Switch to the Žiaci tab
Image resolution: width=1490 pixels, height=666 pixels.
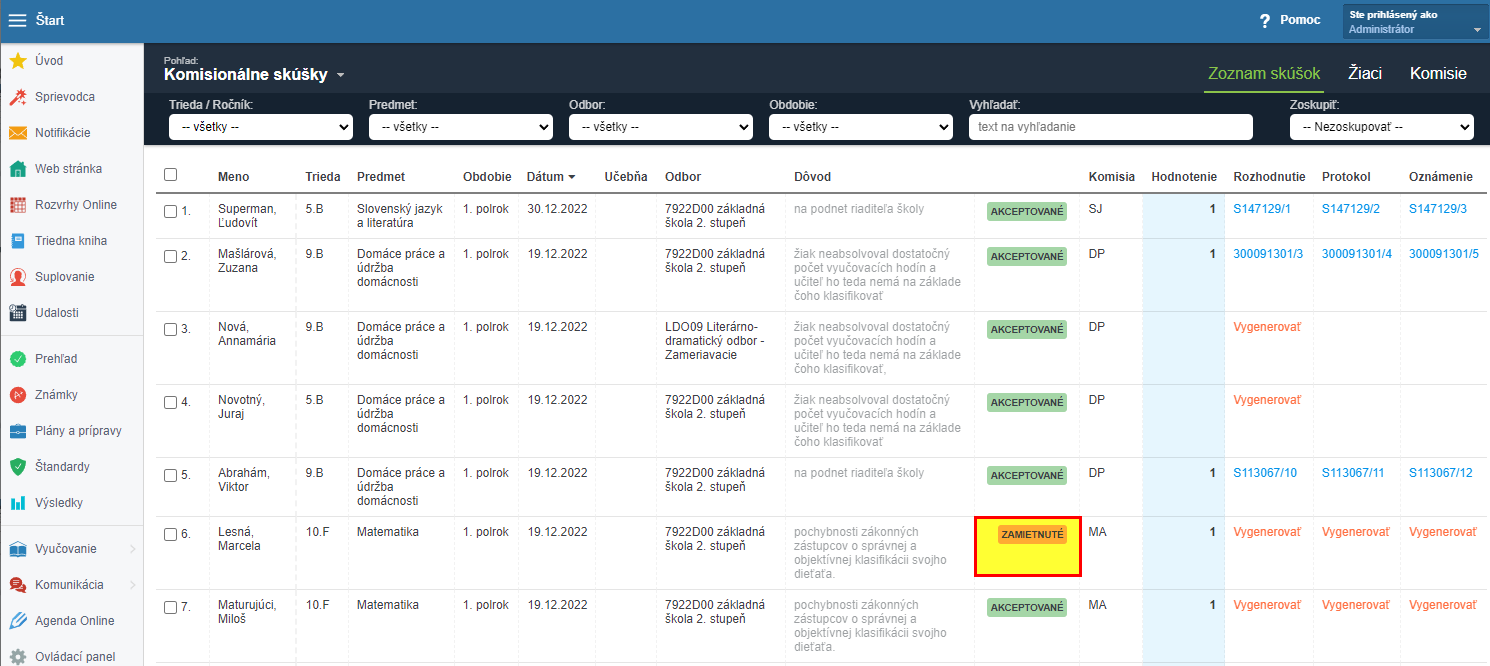coord(1365,73)
